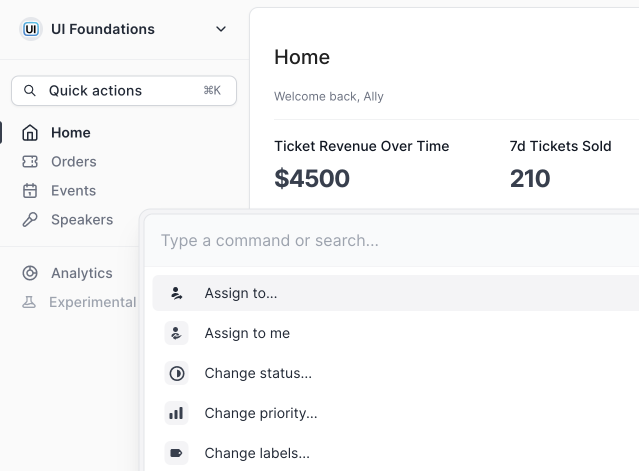Click the UI Foundations logo icon

(x=31, y=29)
